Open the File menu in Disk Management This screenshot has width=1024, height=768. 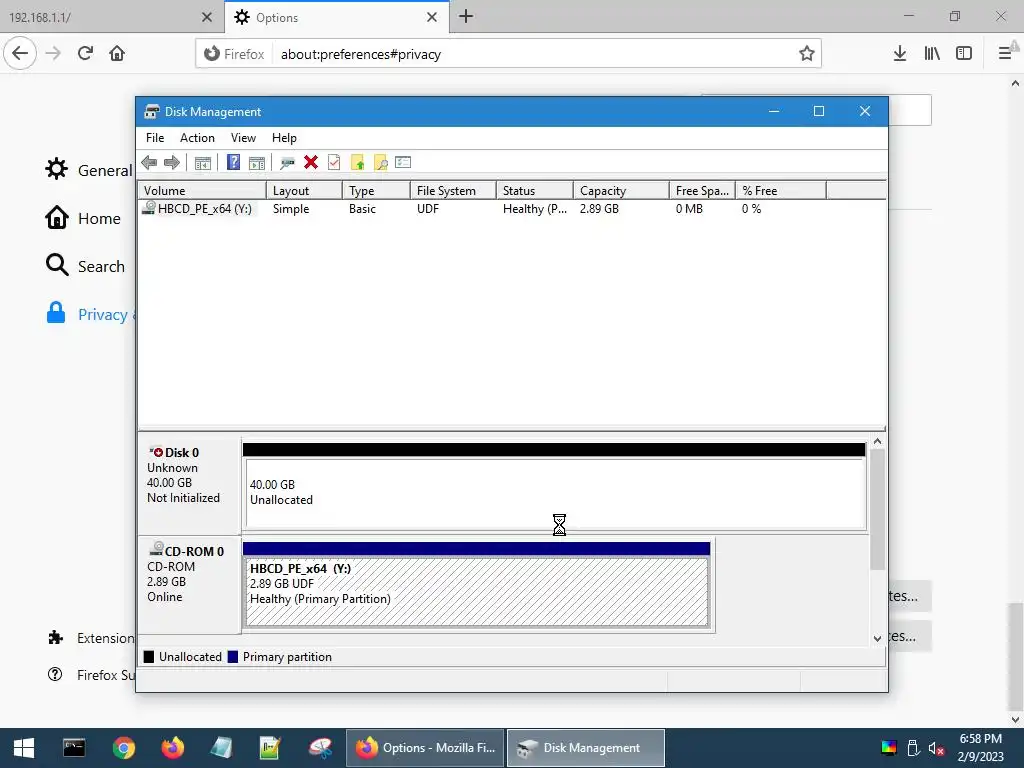(x=155, y=138)
